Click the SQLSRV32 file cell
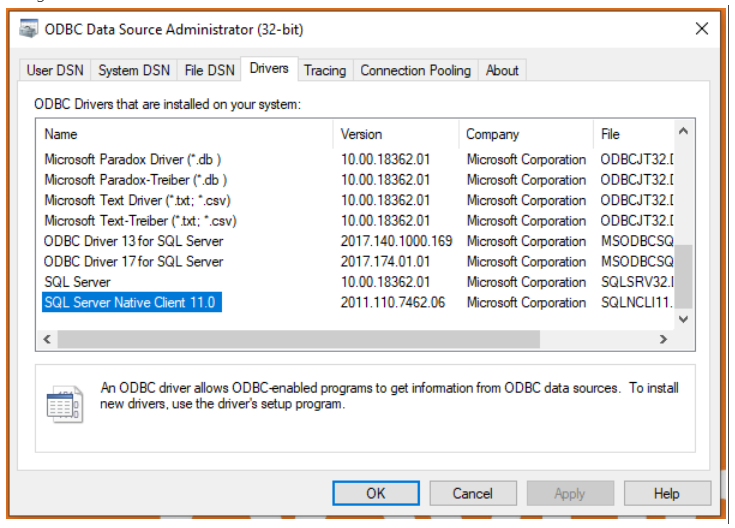 (638, 282)
